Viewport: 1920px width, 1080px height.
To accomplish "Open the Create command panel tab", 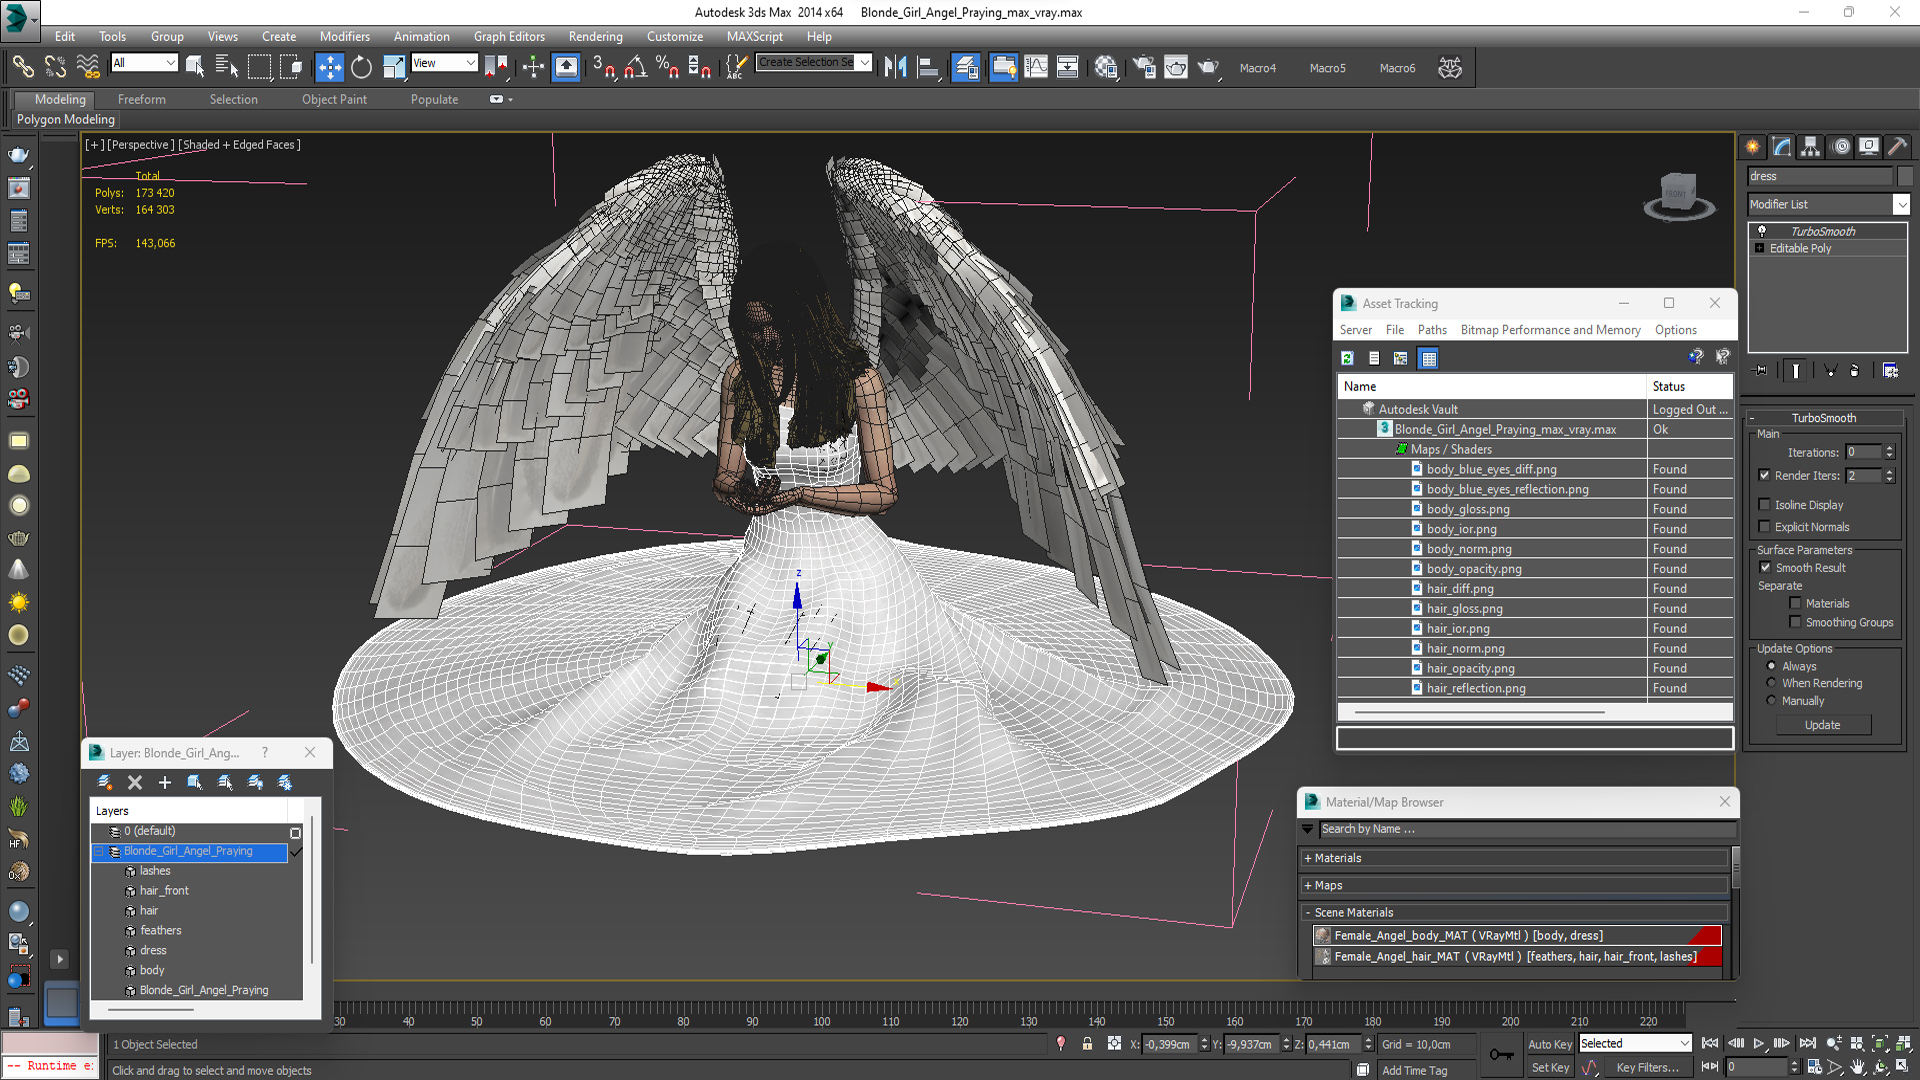I will click(x=1753, y=147).
